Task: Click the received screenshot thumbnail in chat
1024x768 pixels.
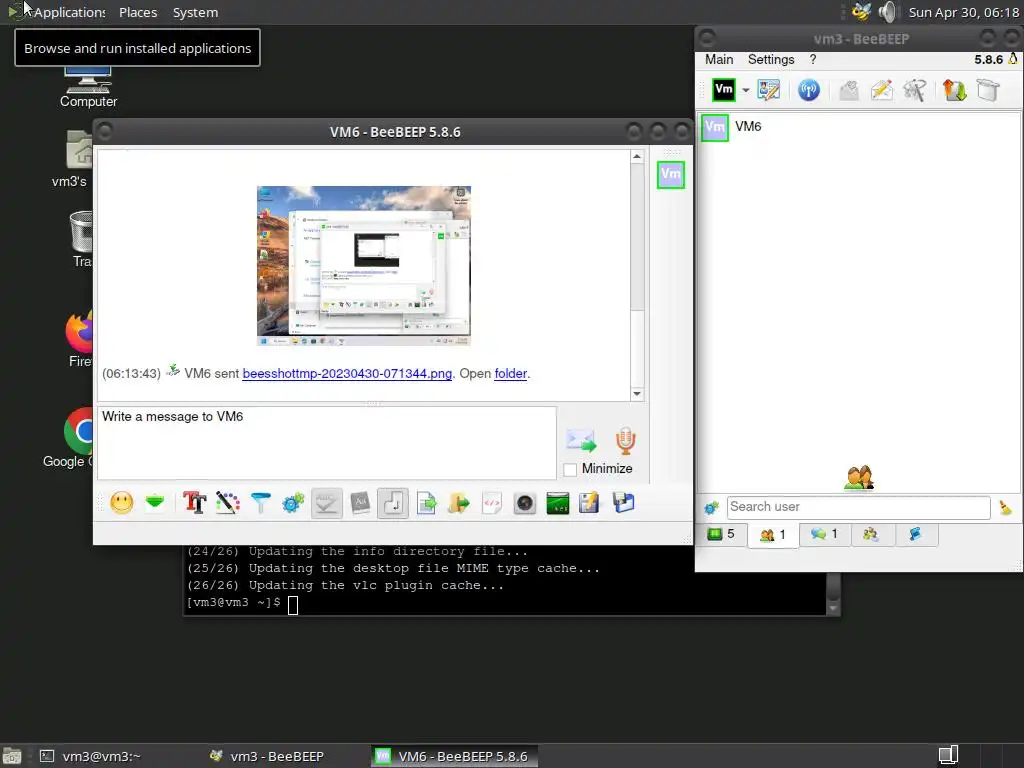Action: (364, 266)
